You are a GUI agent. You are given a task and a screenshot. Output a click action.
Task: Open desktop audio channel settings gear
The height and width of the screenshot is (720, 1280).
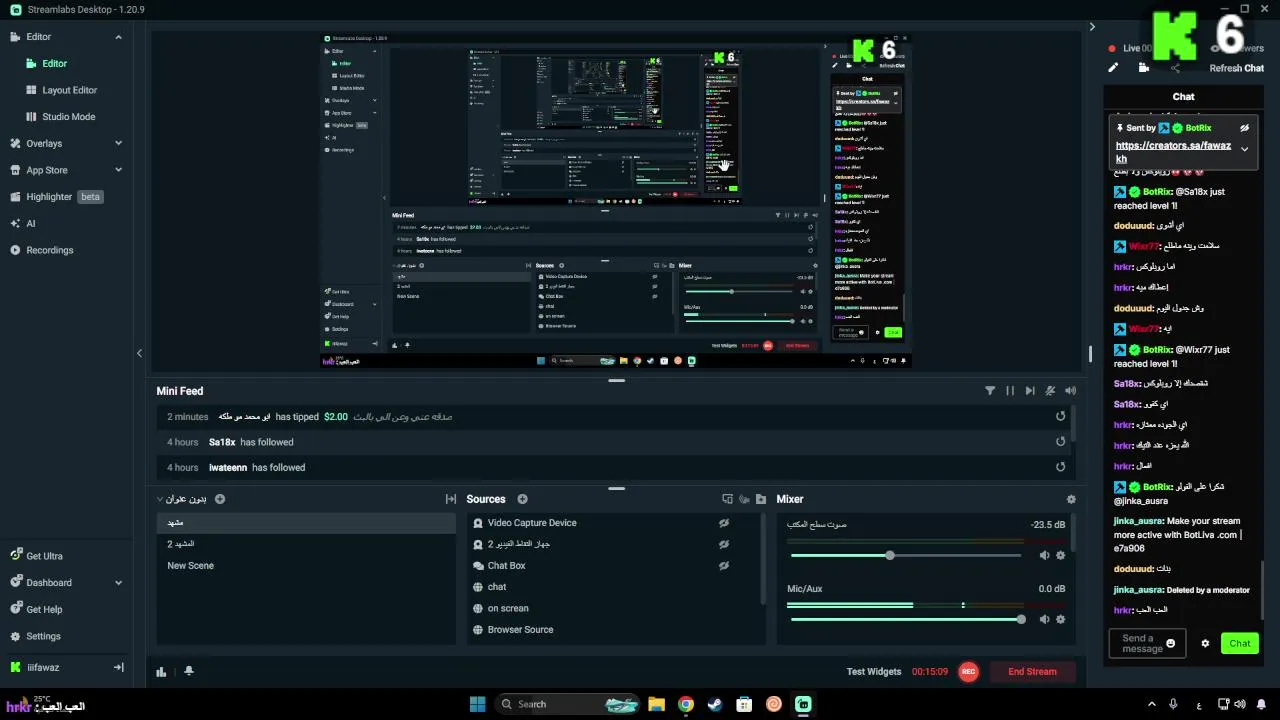(x=1061, y=555)
